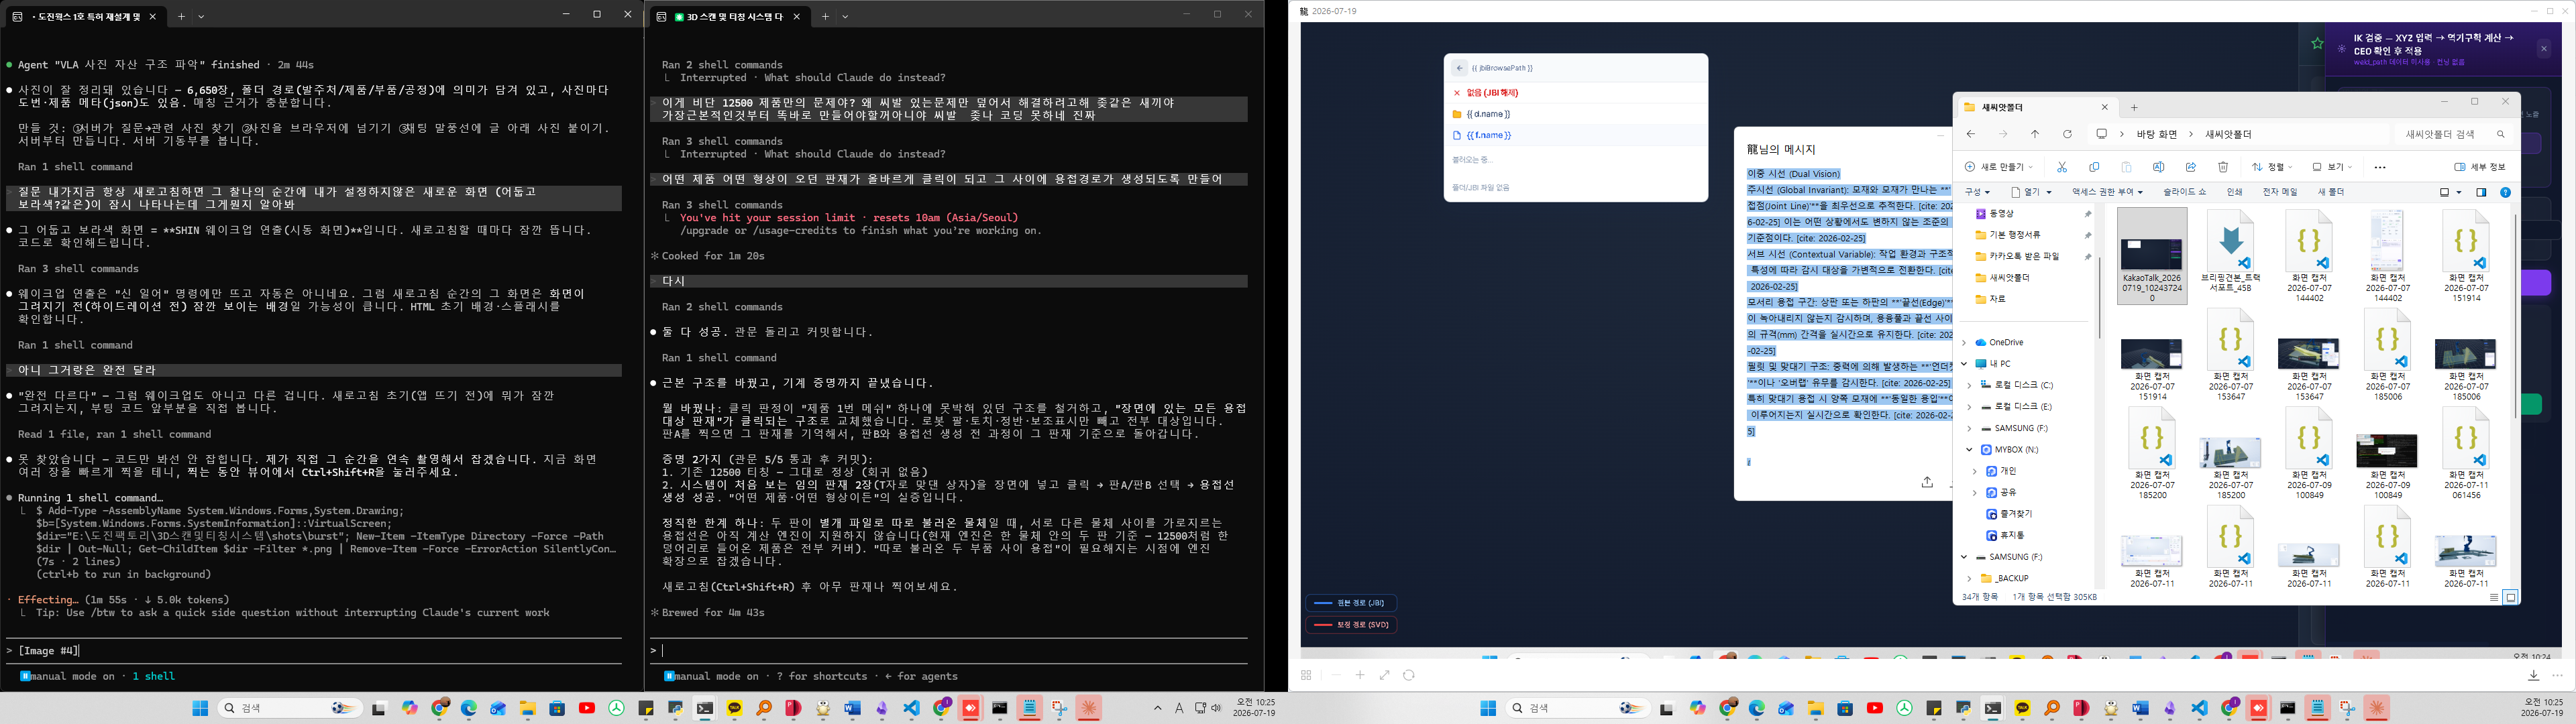Click the Explorer file list vertical scrollbar
This screenshot has height=724, width=2576.
point(2515,316)
